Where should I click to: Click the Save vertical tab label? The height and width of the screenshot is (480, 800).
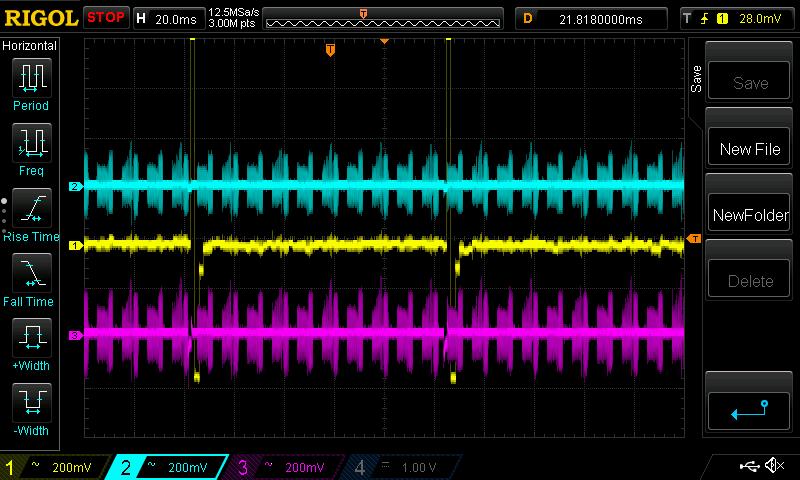click(696, 79)
